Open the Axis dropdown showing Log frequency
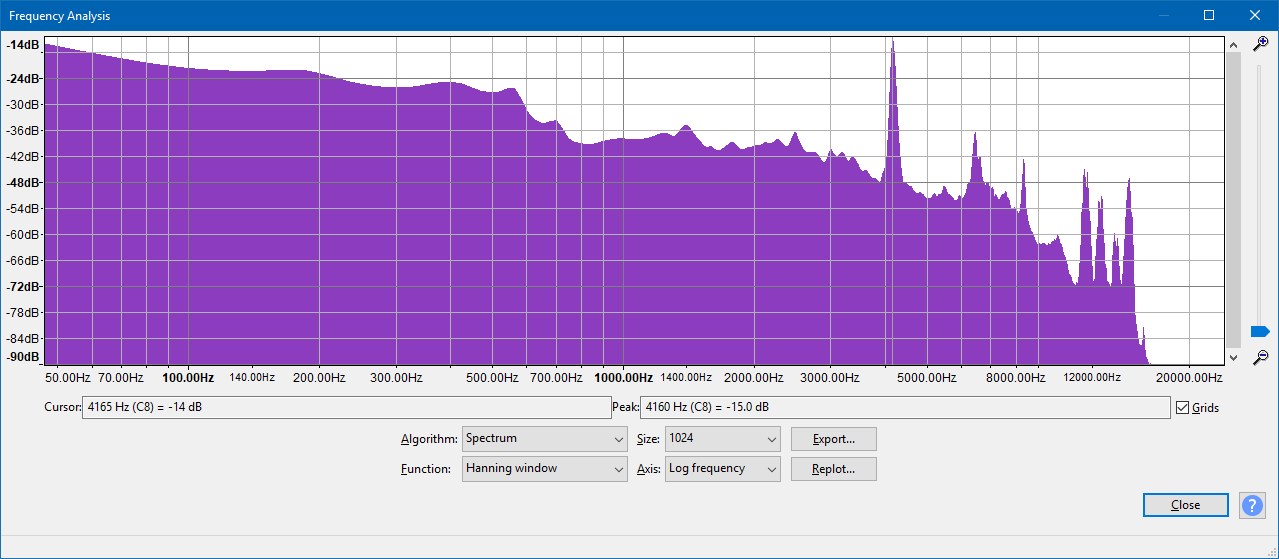 coord(723,469)
